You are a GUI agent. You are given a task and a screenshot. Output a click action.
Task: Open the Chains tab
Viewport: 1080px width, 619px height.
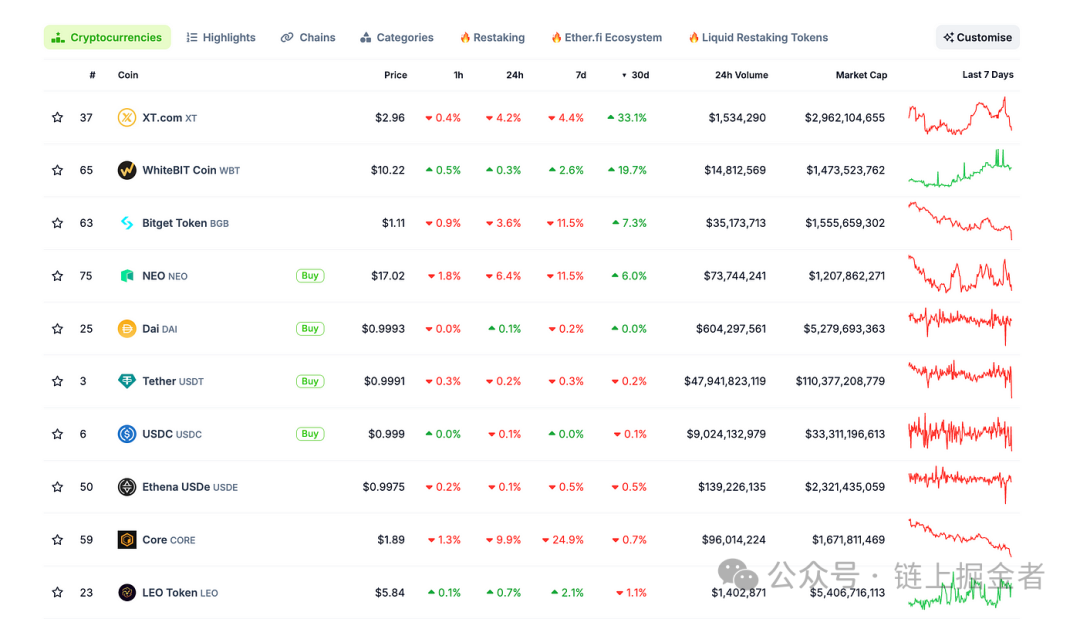tap(308, 37)
